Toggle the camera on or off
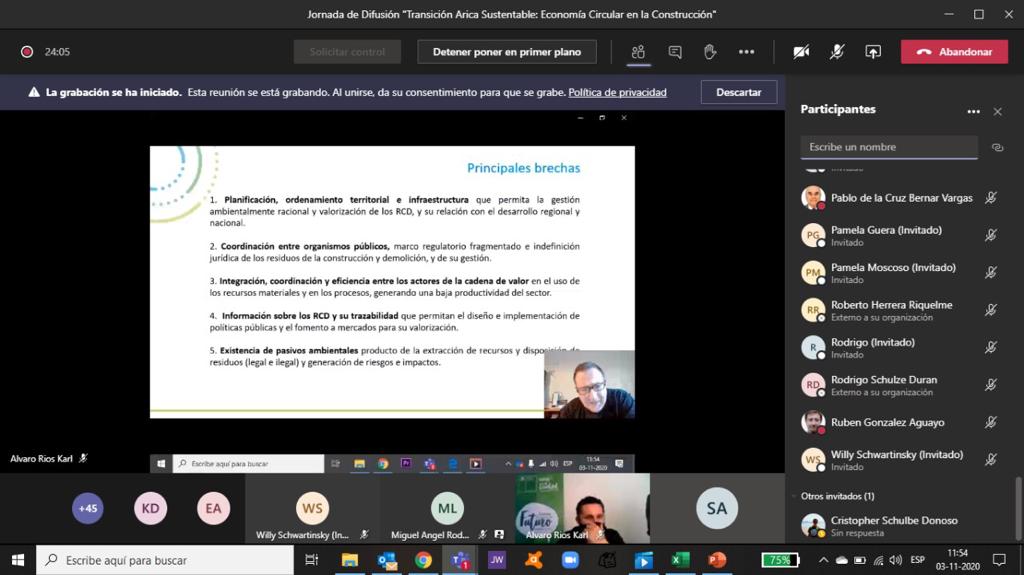The width and height of the screenshot is (1024, 575). coord(801,52)
